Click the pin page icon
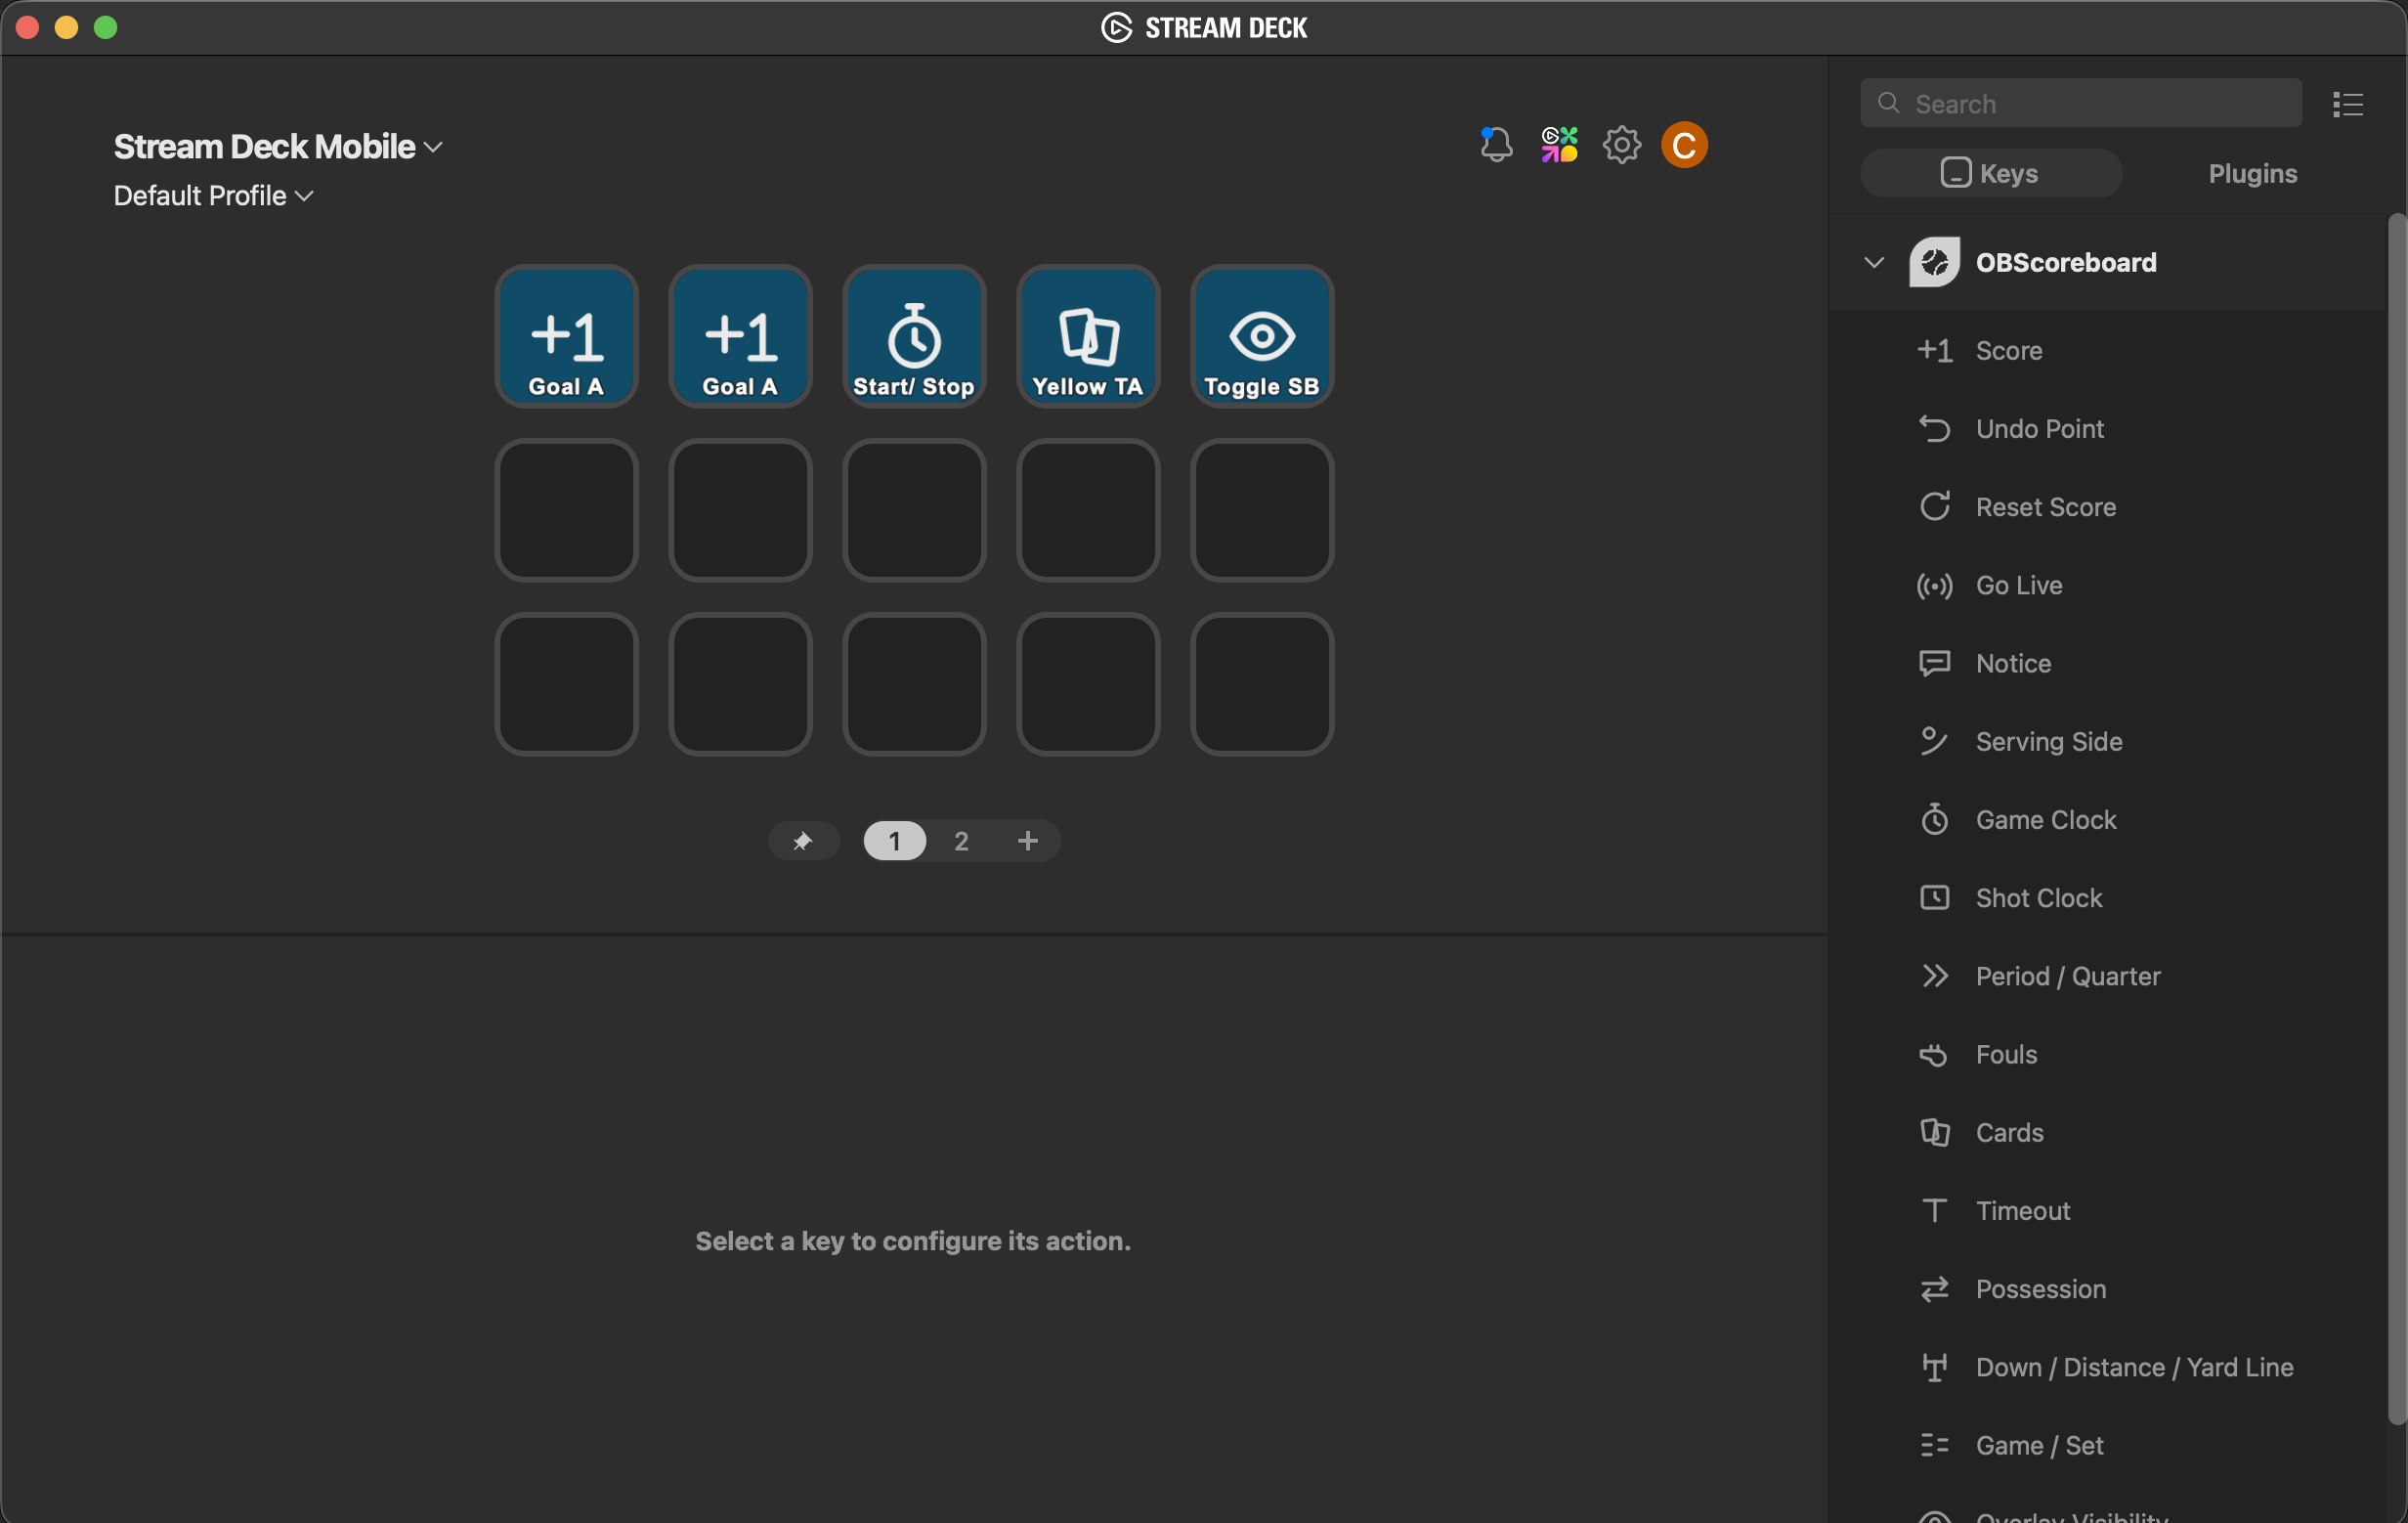Image resolution: width=2408 pixels, height=1523 pixels. pos(802,841)
